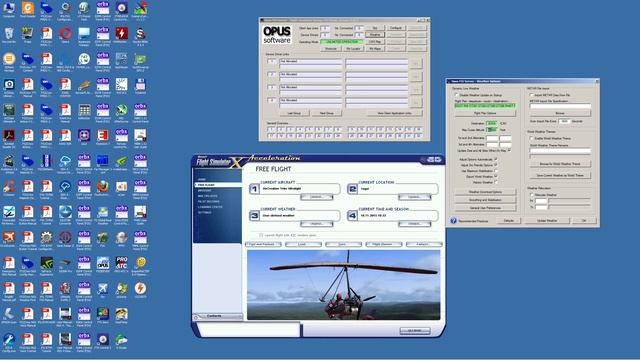640x360 pixels.
Task: Open the orange Foxit Reader desktop icon
Action: (x=28, y=7)
